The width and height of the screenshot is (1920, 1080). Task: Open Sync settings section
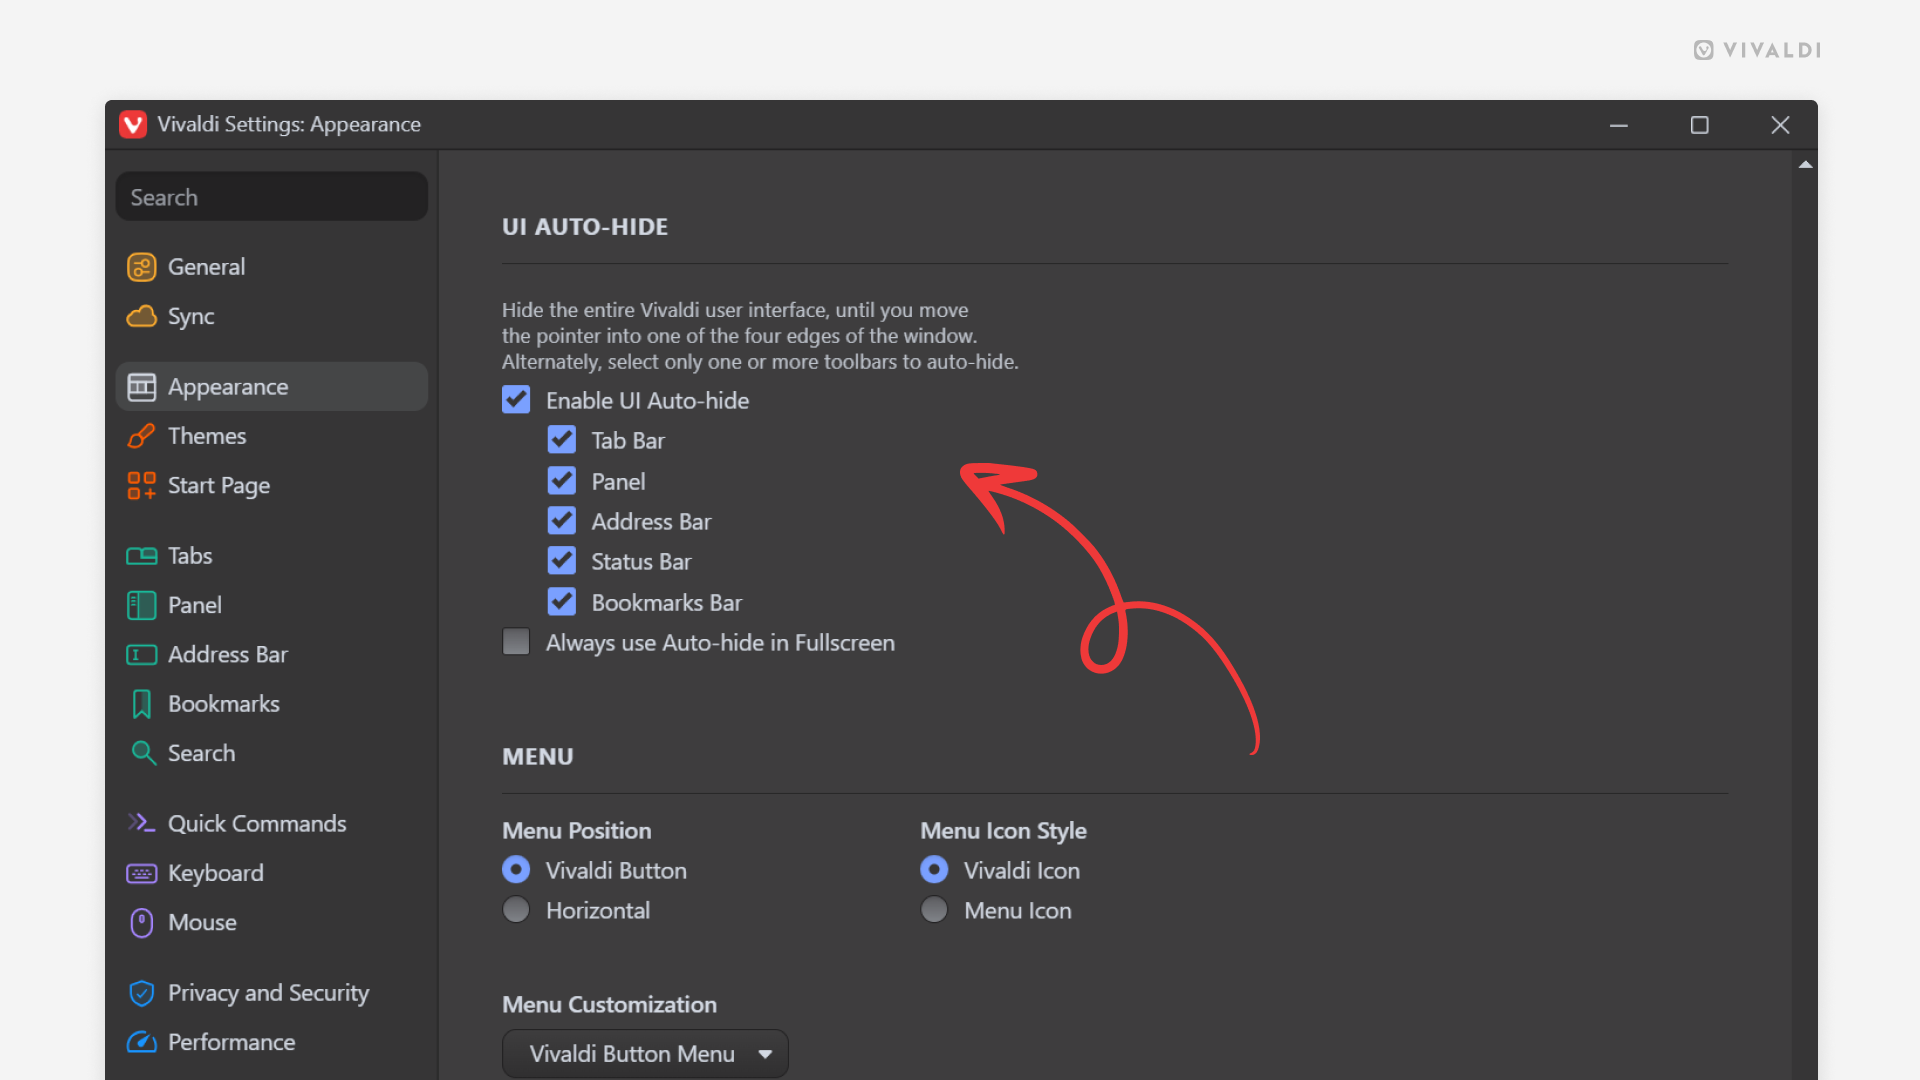coord(272,316)
